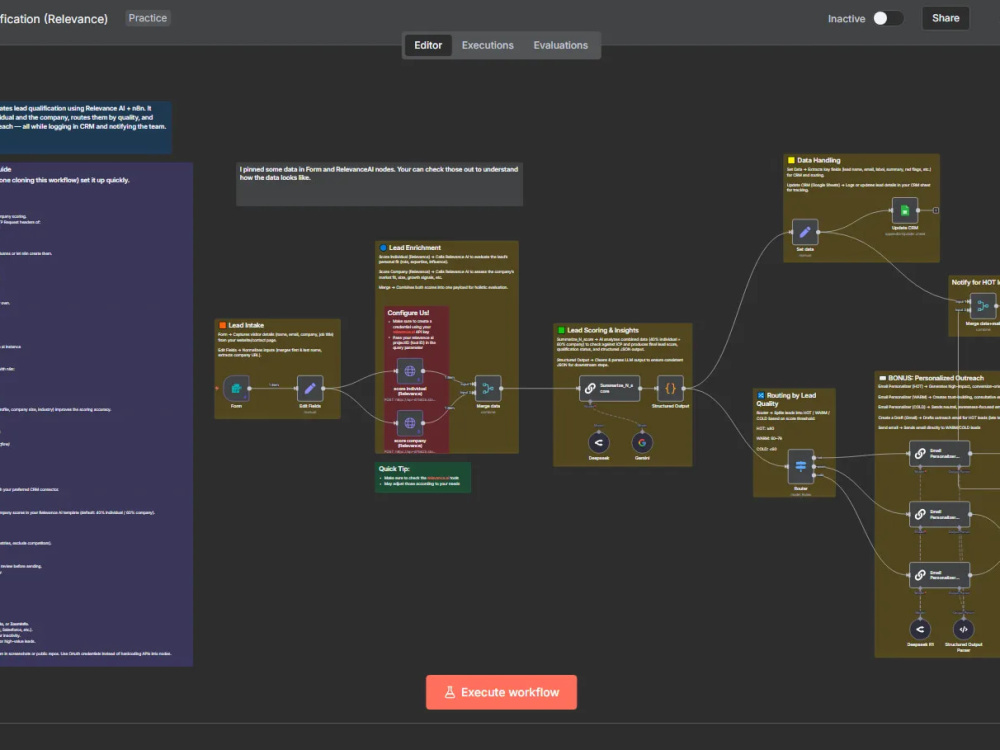Click the plus connector after Update CRM
Viewport: 1000px width, 750px height.
coord(936,210)
